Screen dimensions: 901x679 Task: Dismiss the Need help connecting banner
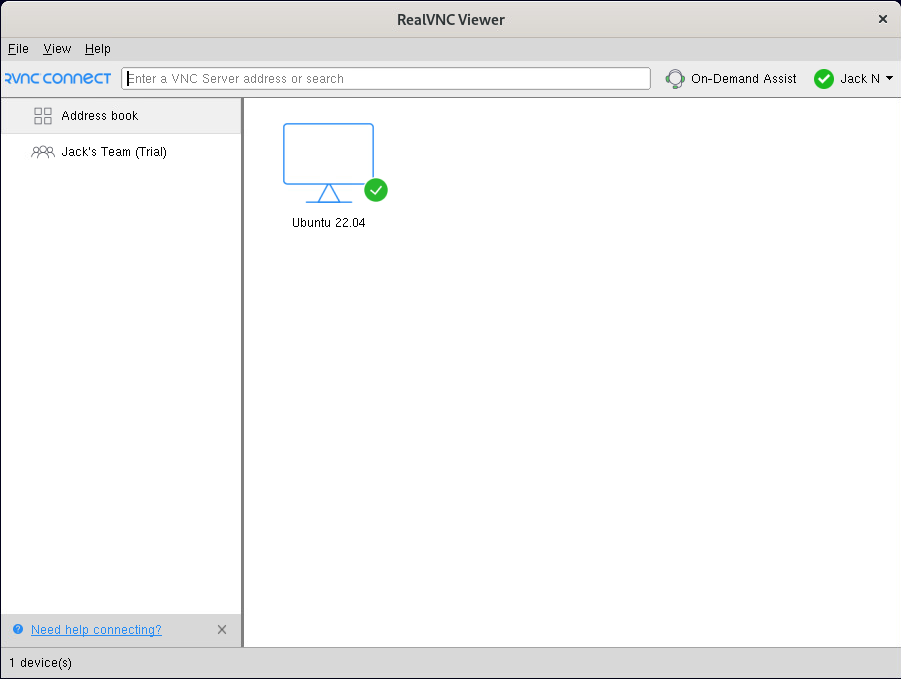222,630
